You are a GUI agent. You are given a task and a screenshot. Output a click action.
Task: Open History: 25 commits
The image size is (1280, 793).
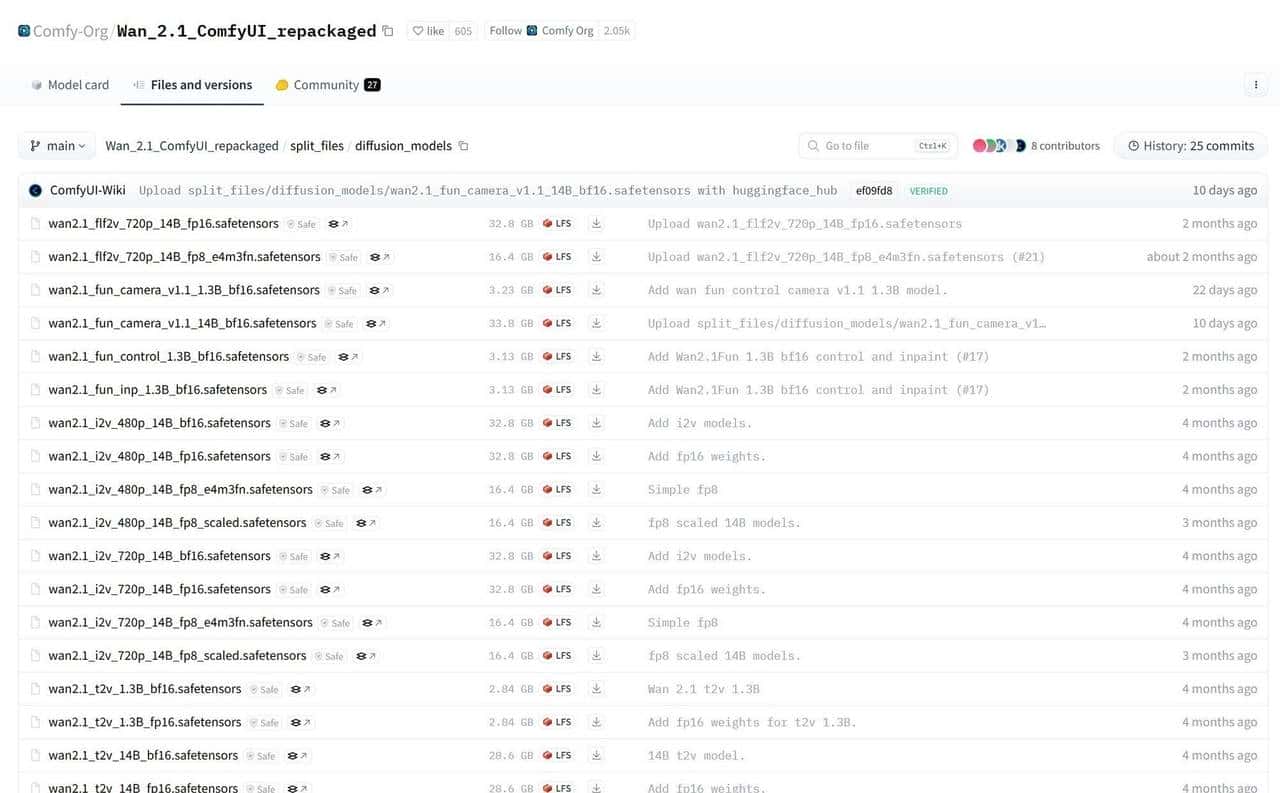click(x=1190, y=146)
